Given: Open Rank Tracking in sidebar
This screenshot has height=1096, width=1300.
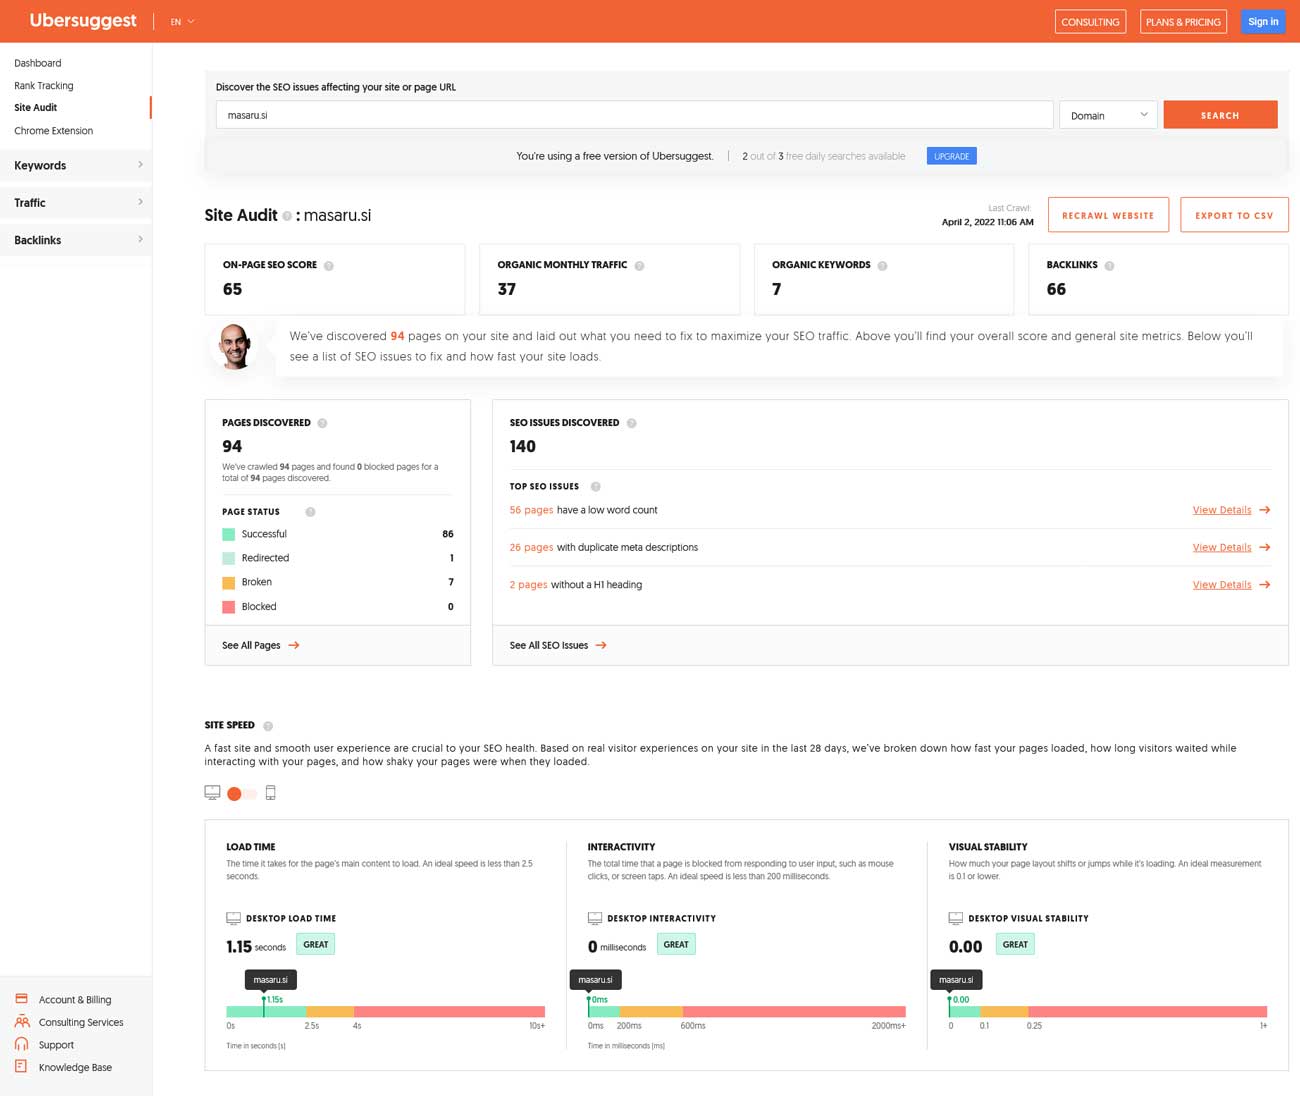Looking at the screenshot, I should [44, 86].
